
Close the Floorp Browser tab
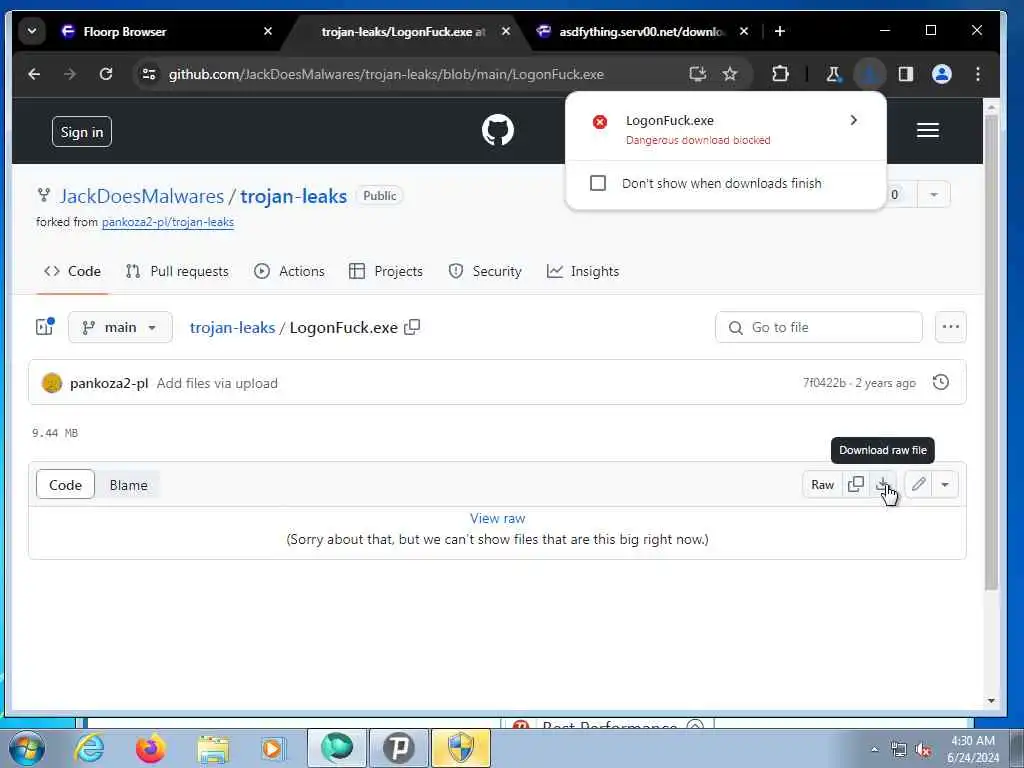pos(268,31)
